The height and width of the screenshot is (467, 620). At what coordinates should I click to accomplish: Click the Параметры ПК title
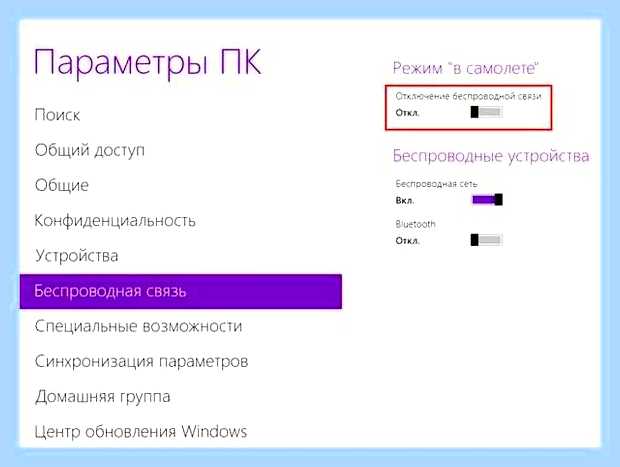click(148, 63)
